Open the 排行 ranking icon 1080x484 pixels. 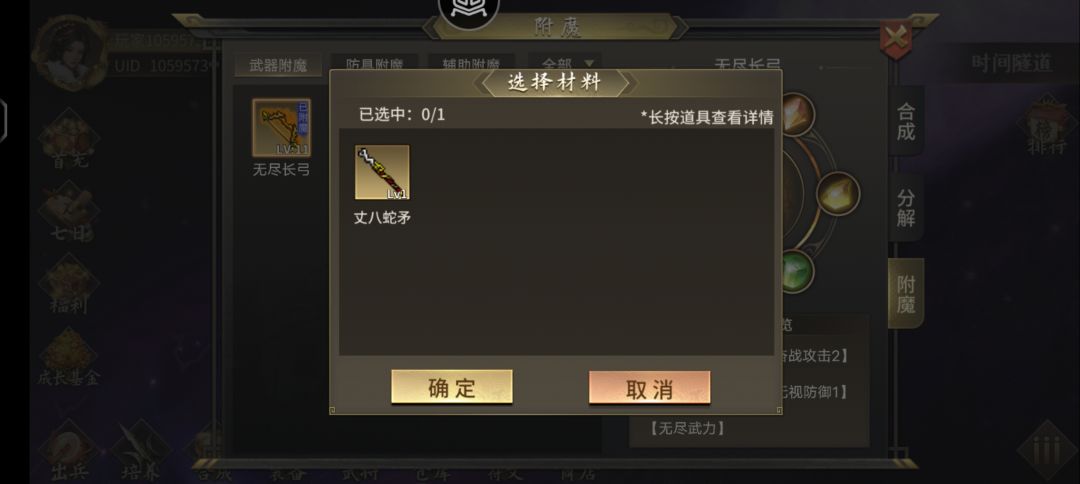[1047, 126]
